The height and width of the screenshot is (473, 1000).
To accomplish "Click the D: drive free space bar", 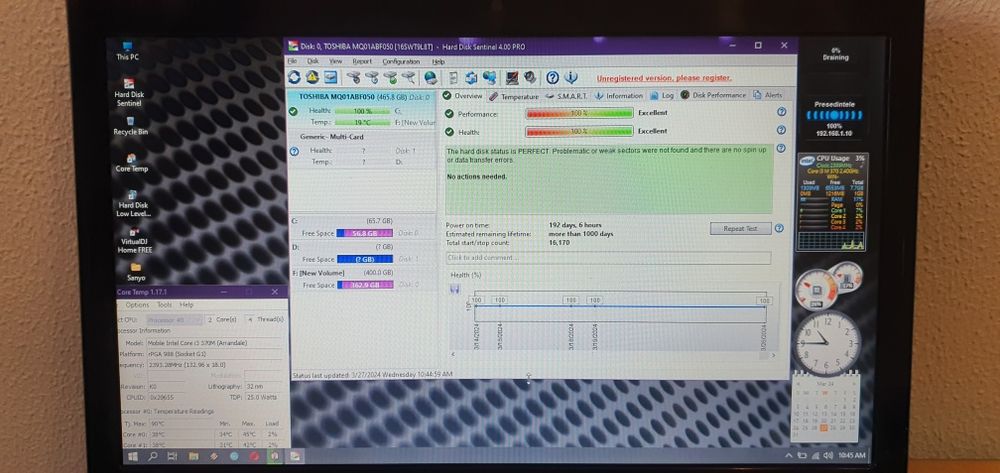I will (x=364, y=259).
